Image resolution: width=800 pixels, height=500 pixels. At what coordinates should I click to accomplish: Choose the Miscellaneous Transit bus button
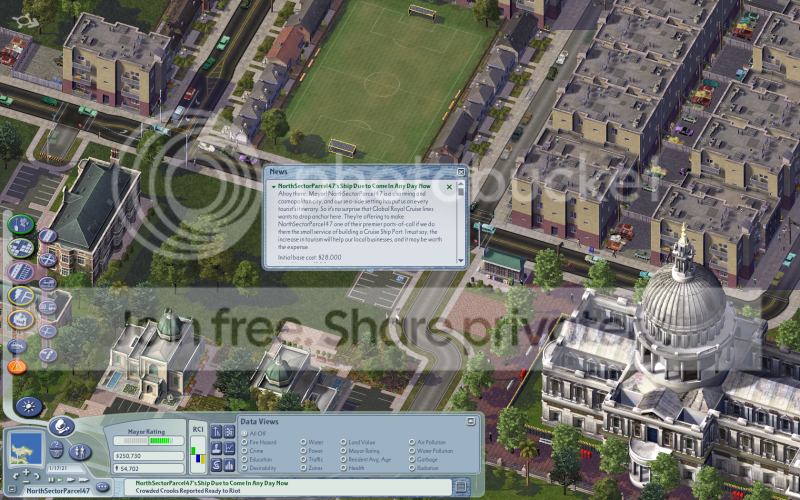[x=47, y=307]
